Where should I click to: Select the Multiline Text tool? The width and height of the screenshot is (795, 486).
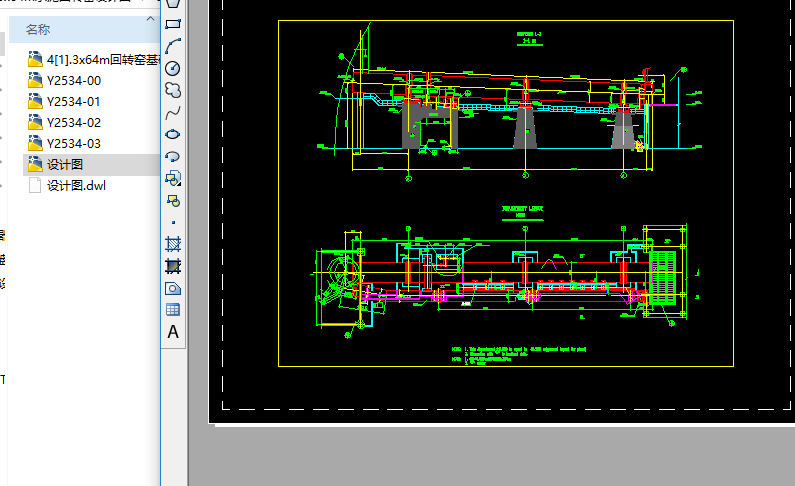pyautogui.click(x=173, y=332)
